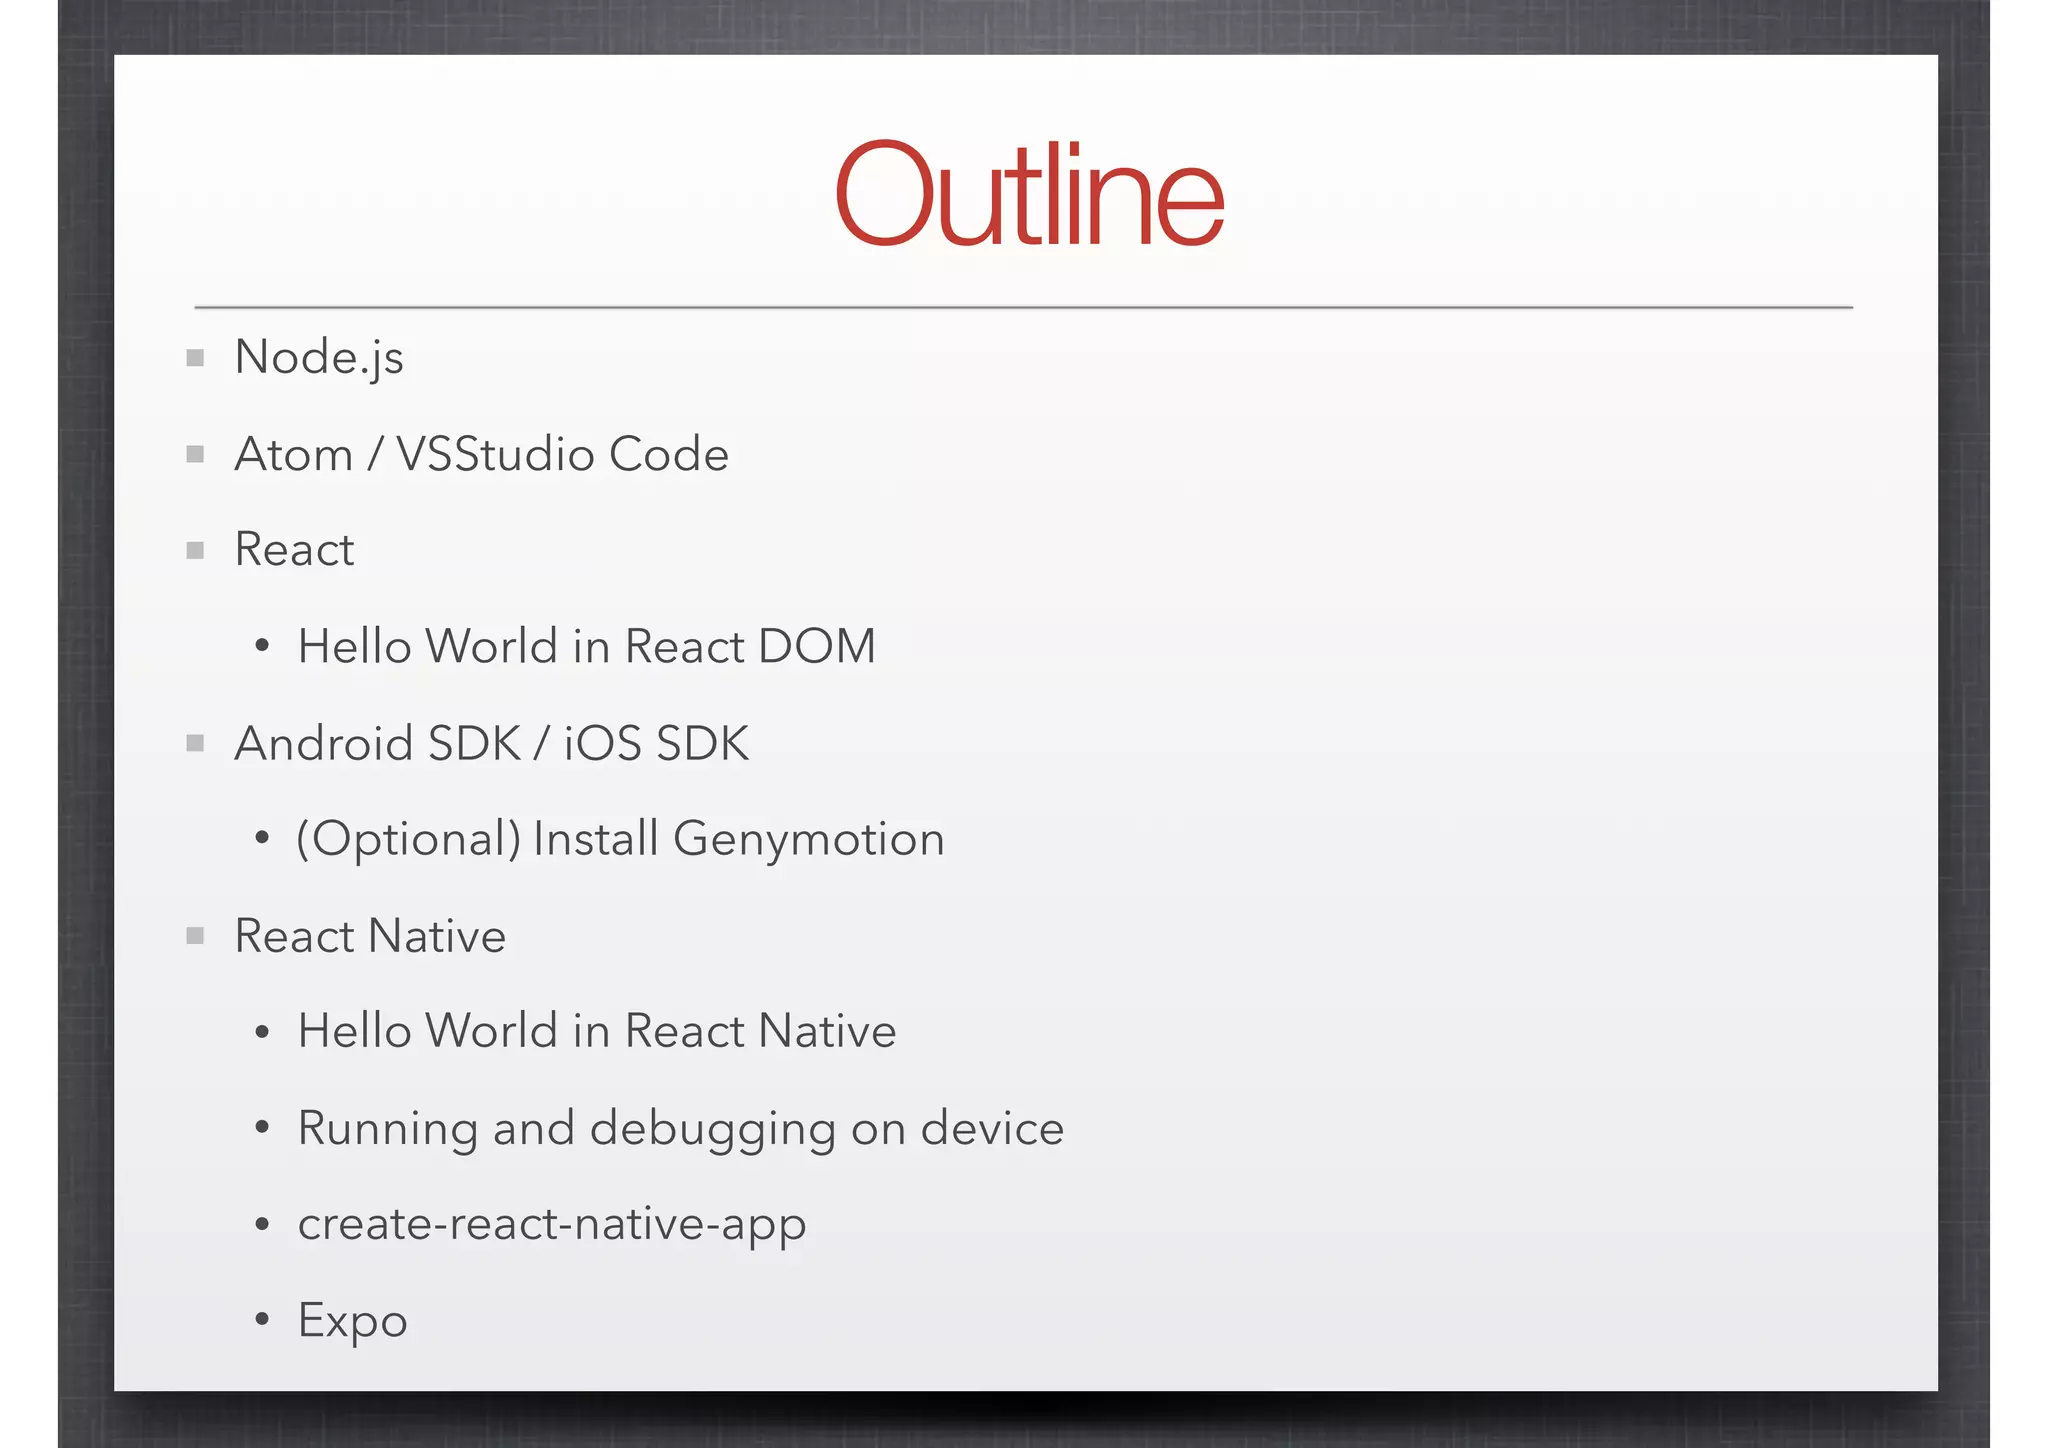
Task: Select Hello World in React Native
Action: coord(596,1032)
